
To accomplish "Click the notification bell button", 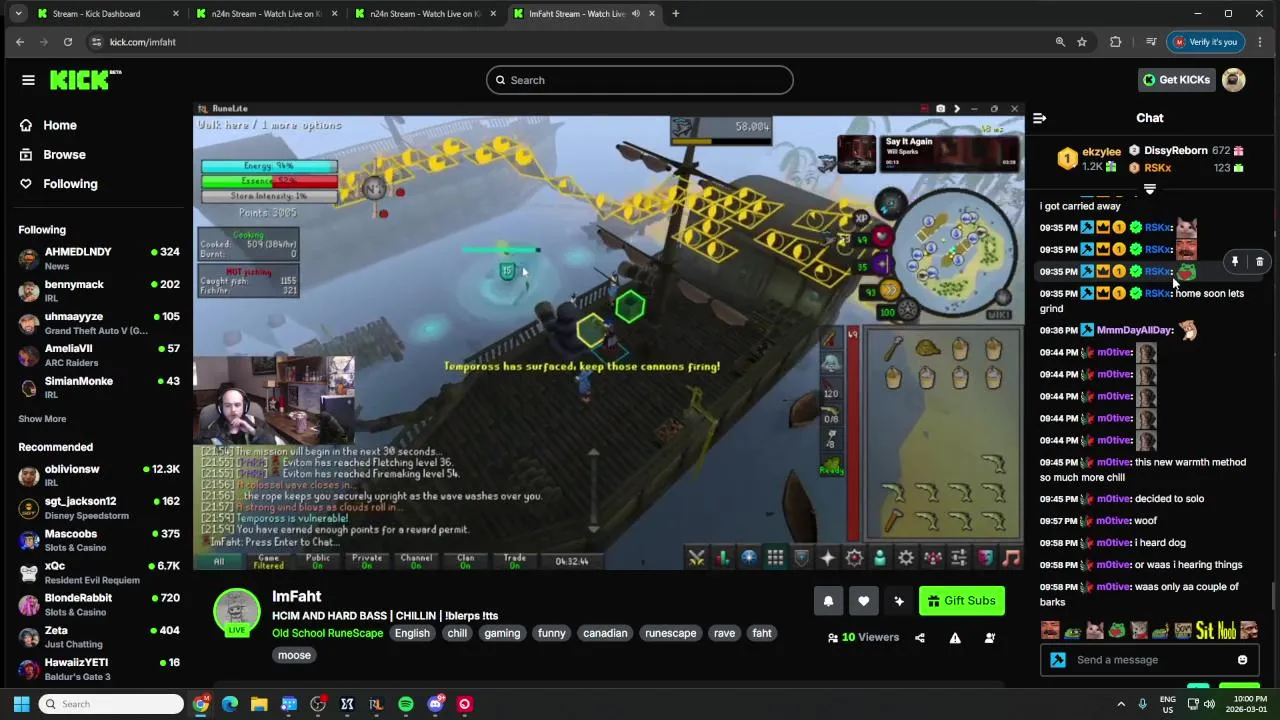I will point(828,601).
